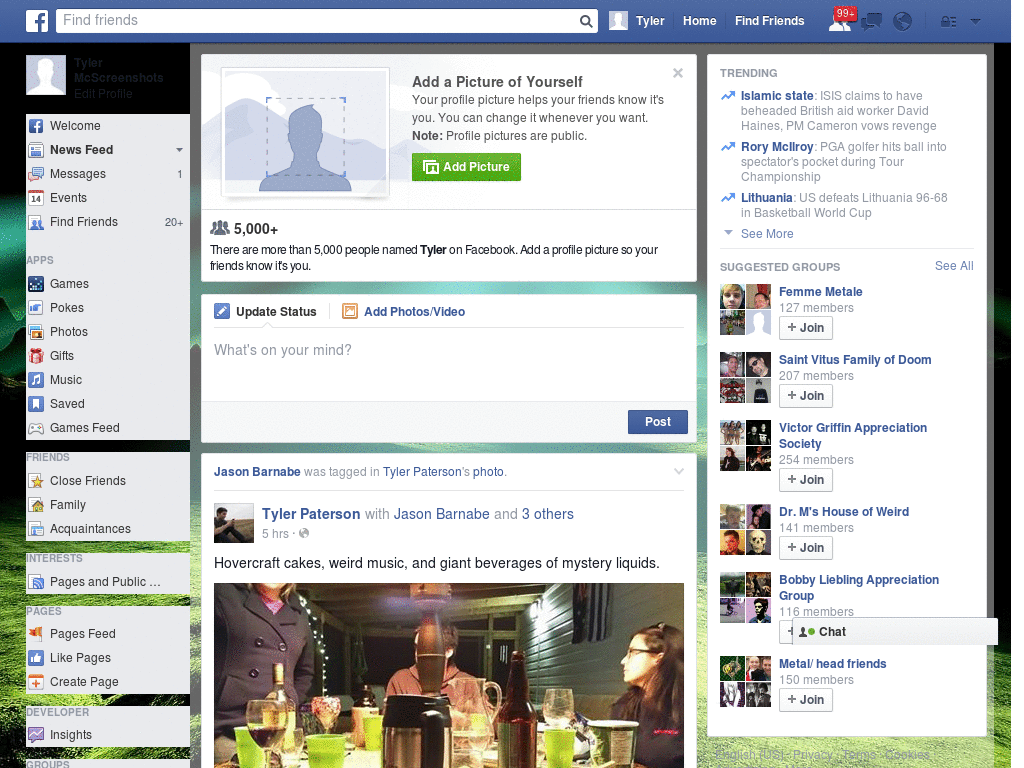Image resolution: width=1024 pixels, height=768 pixels.
Task: Open the Rory McIlroy trending topic
Action: pyautogui.click(x=776, y=147)
